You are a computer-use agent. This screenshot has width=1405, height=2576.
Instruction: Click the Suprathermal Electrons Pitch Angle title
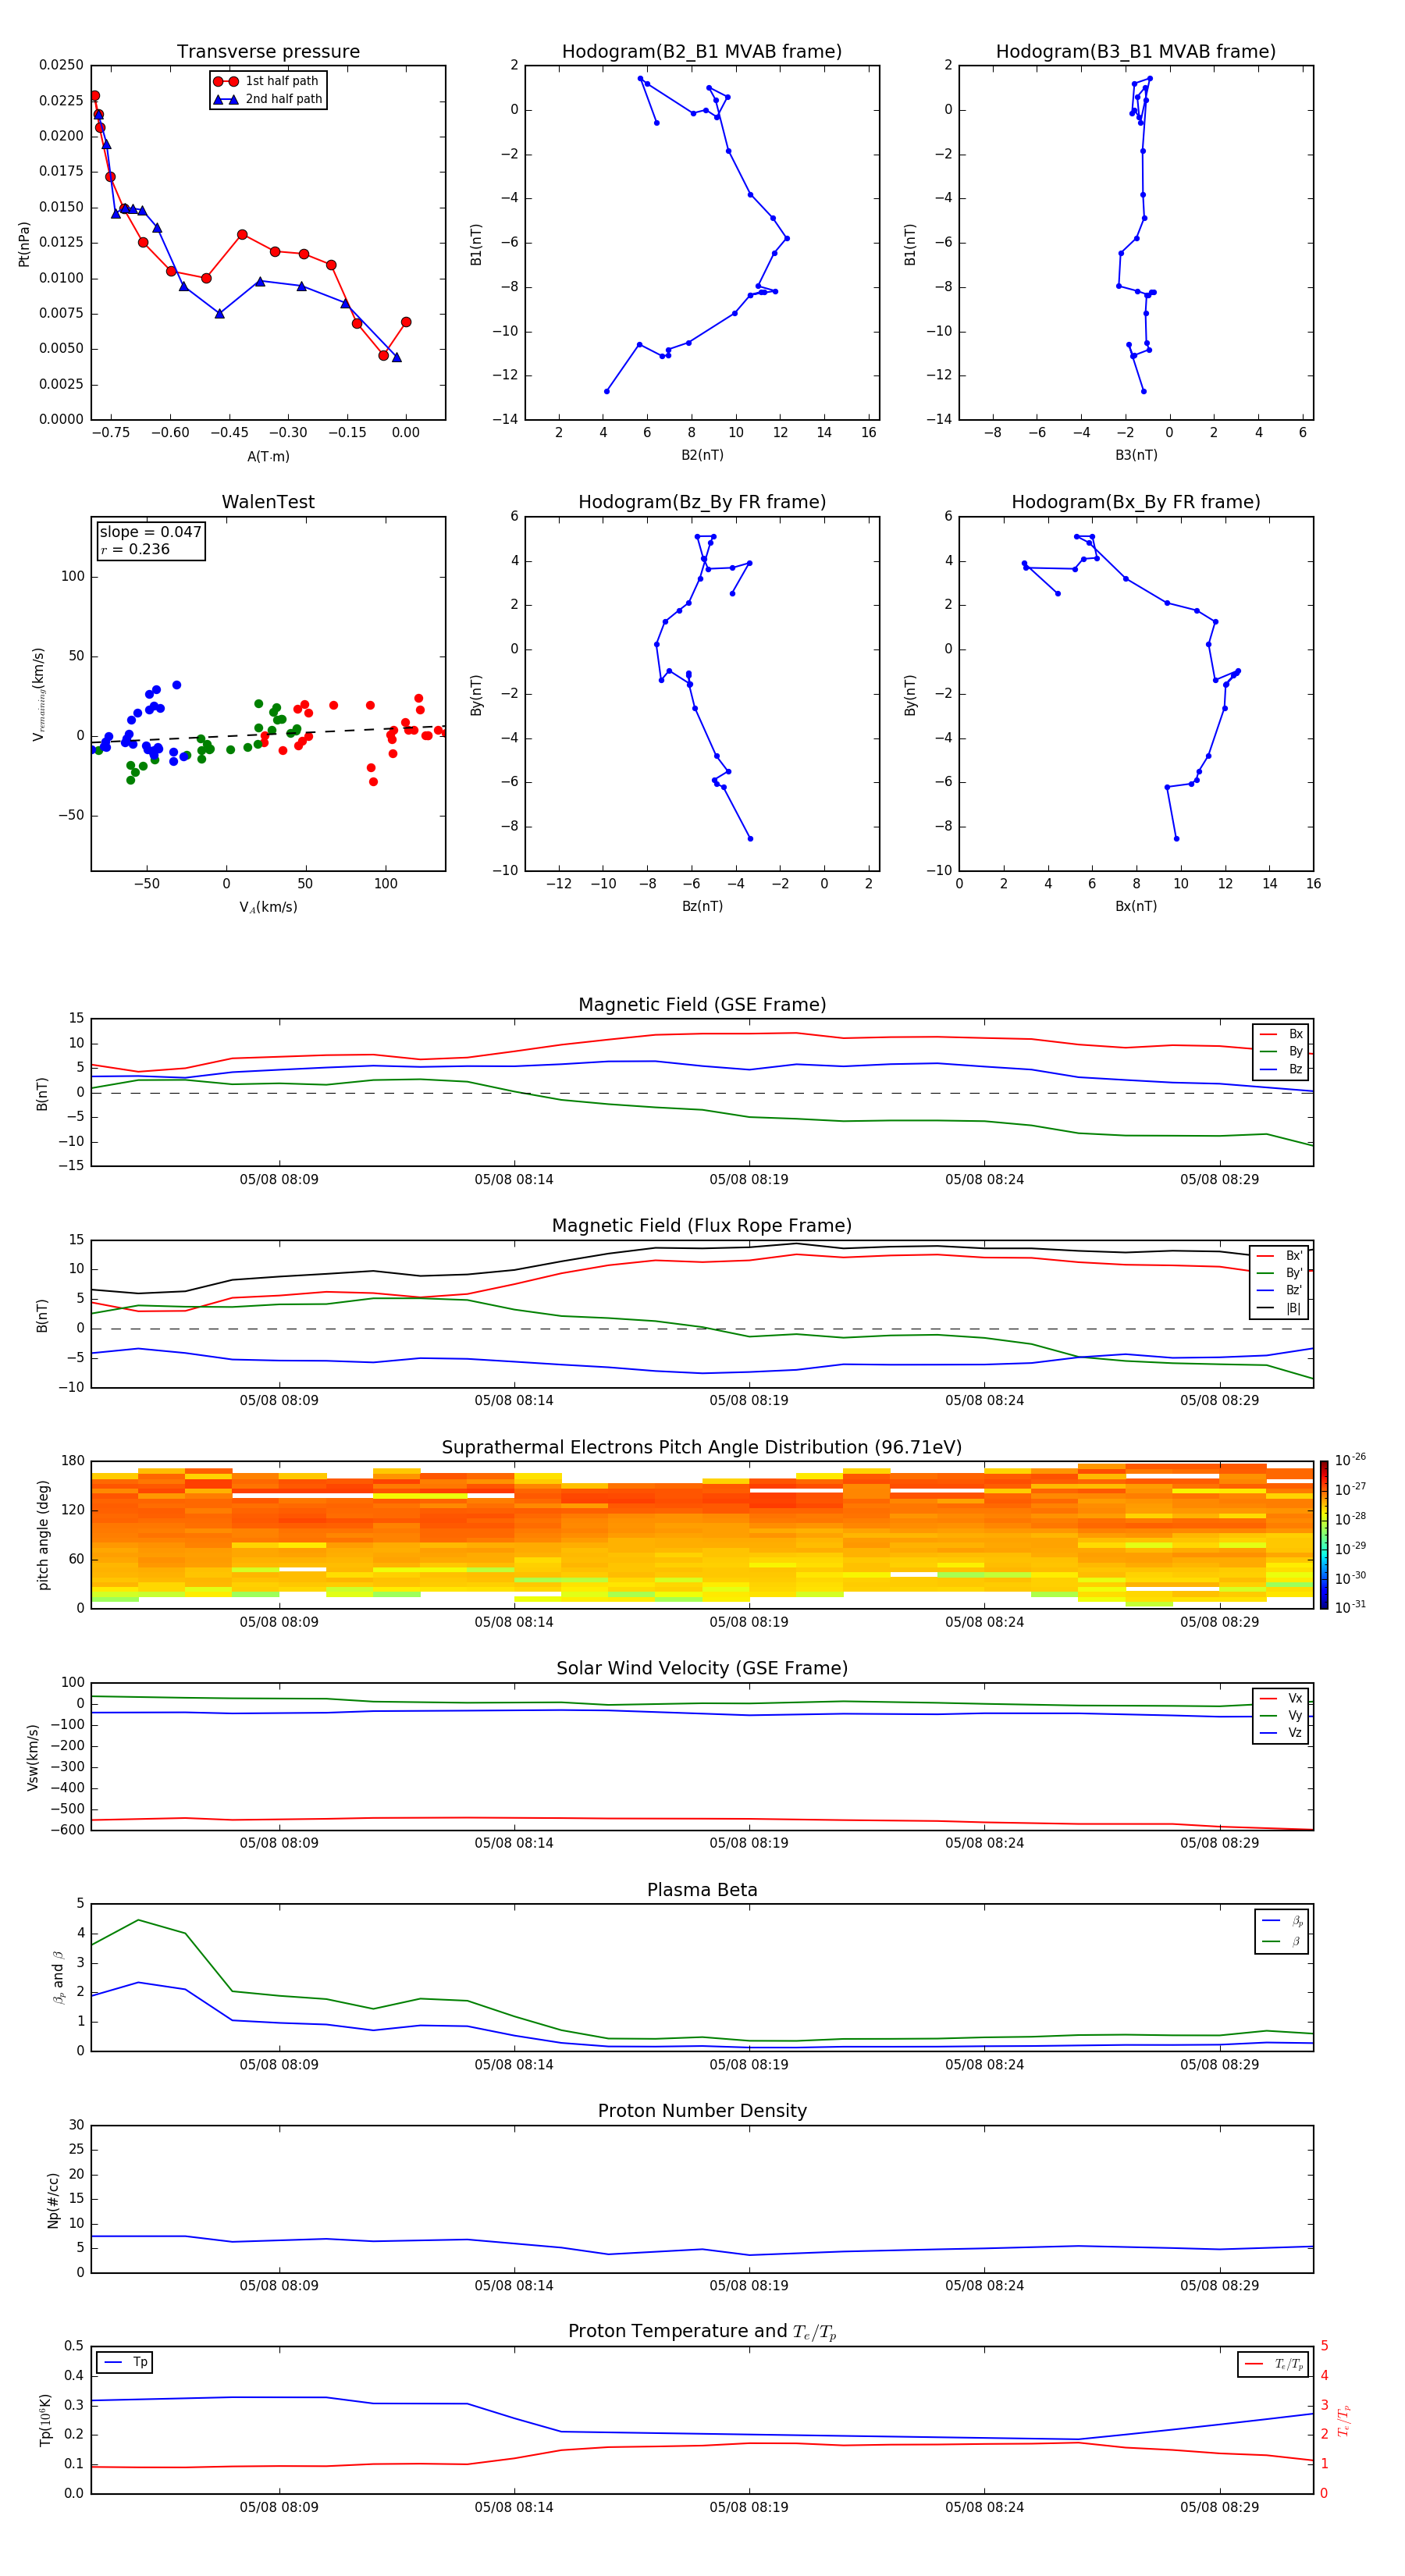point(702,1448)
